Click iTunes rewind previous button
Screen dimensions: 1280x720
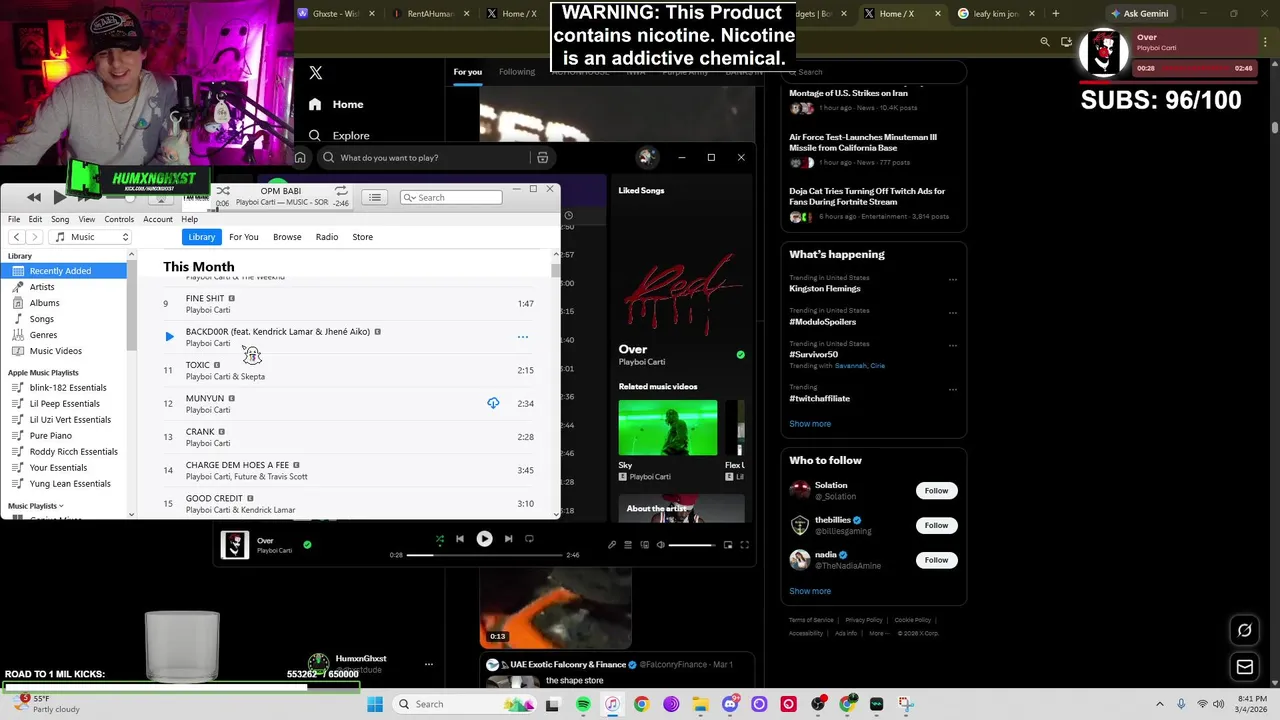pyautogui.click(x=34, y=197)
